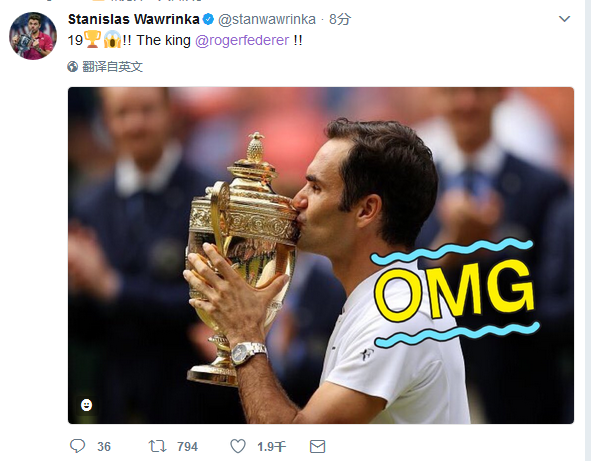
Task: Expand the tweet options chevron menu
Action: tap(564, 18)
